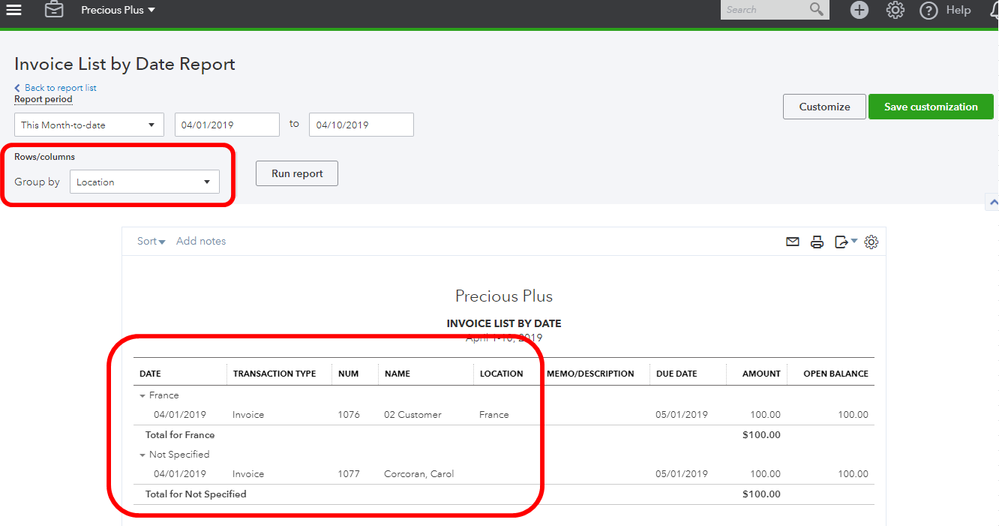Open the report table settings gear
The height and width of the screenshot is (526, 999).
[x=871, y=242]
